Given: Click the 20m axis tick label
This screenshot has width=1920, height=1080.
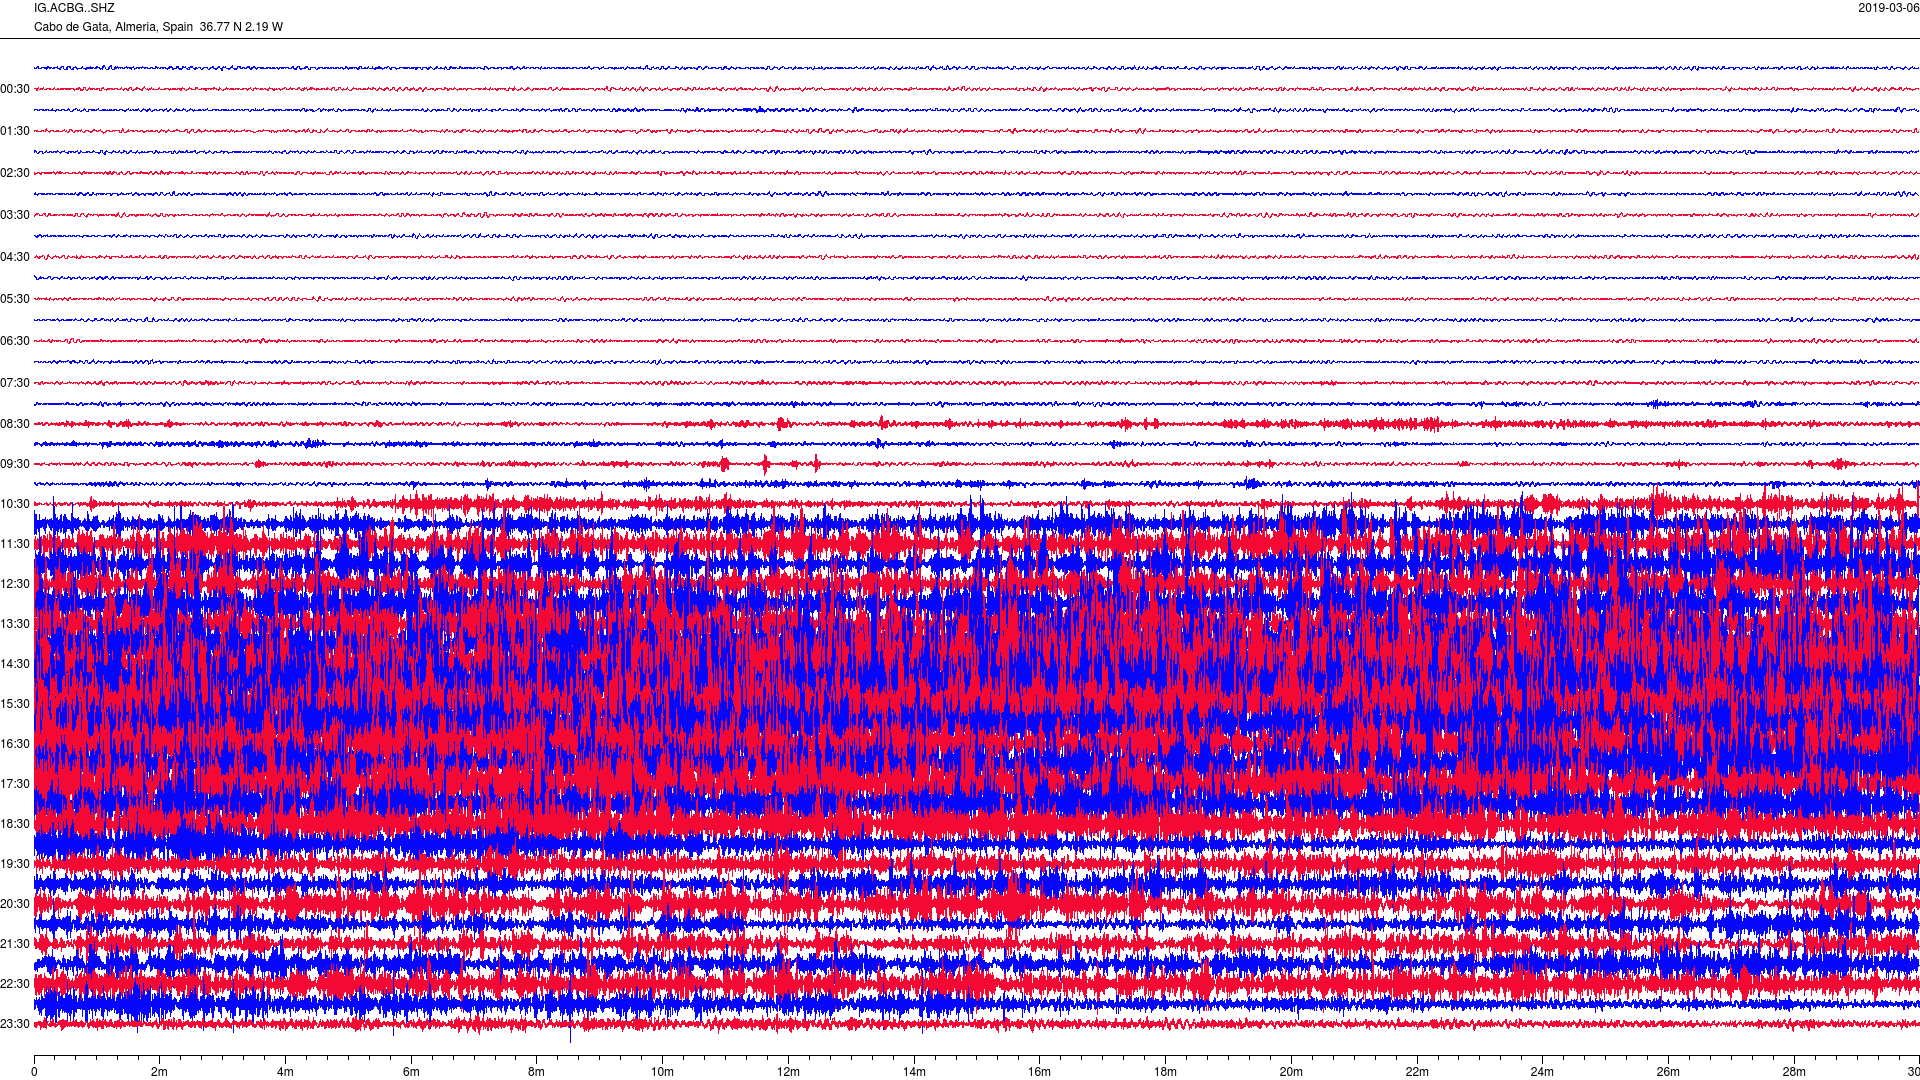Looking at the screenshot, I should pos(1291,1072).
